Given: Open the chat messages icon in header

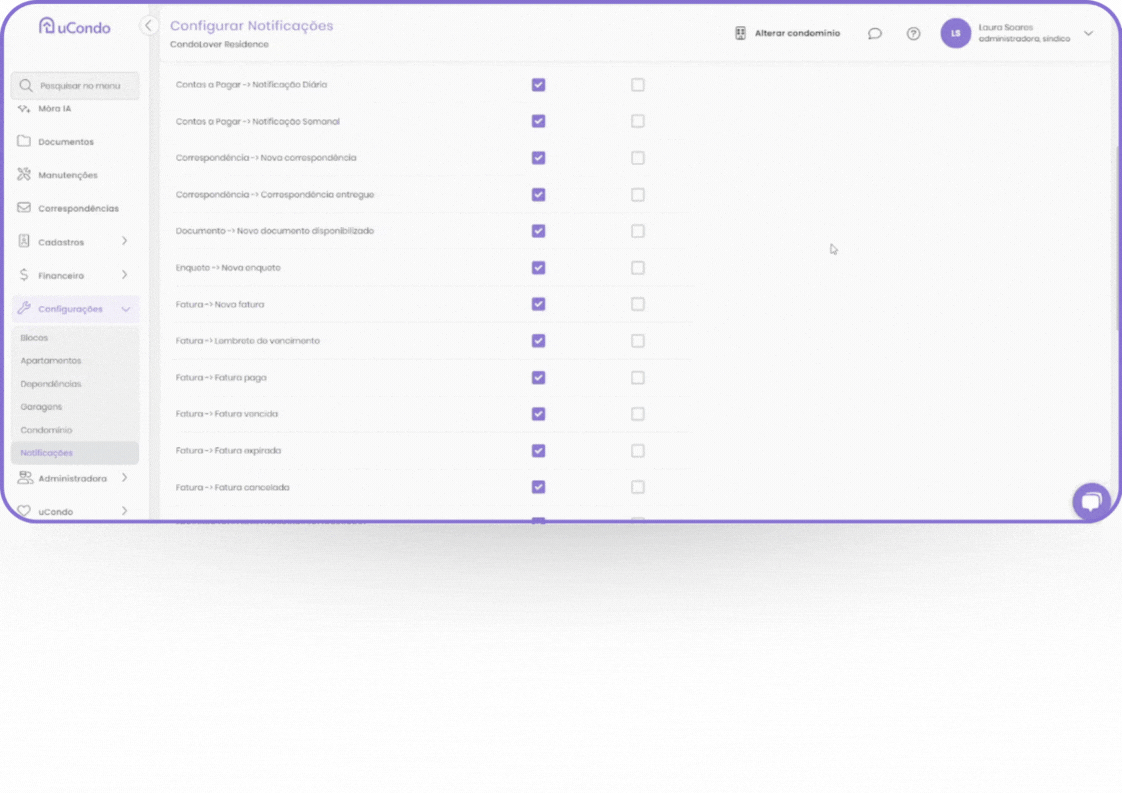Looking at the screenshot, I should click(874, 34).
